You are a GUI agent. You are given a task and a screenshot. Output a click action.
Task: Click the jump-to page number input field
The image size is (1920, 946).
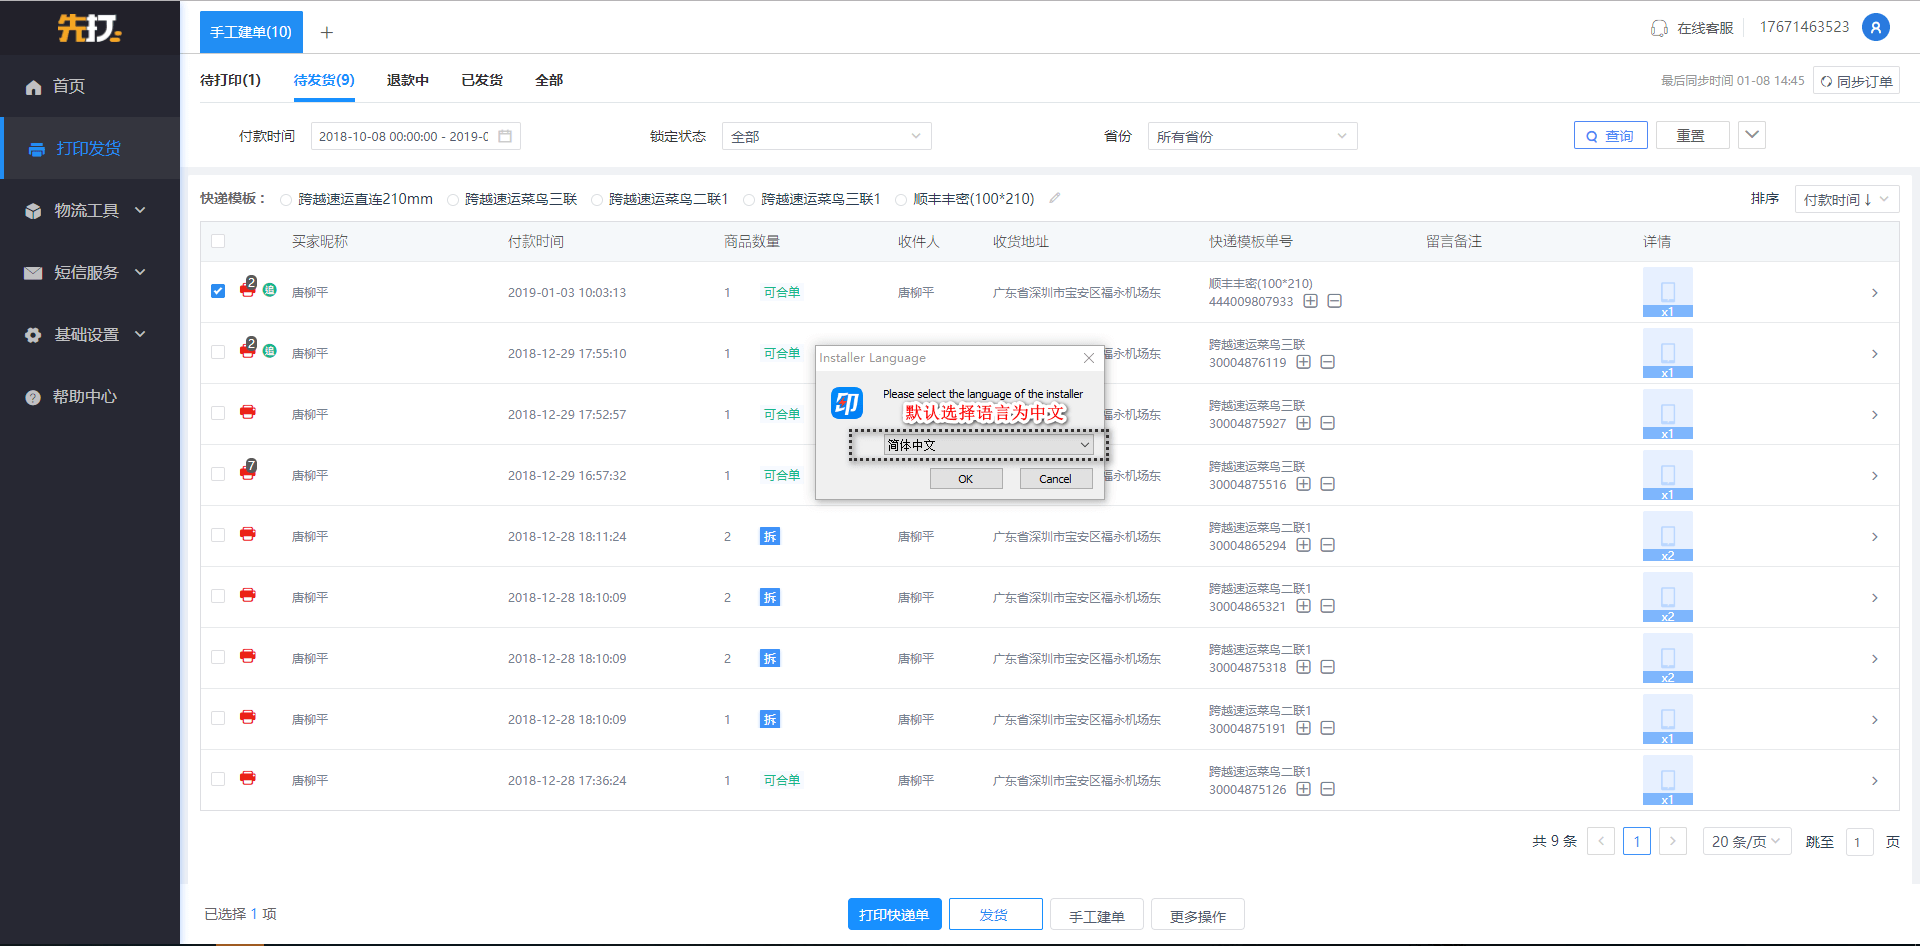(x=1859, y=842)
